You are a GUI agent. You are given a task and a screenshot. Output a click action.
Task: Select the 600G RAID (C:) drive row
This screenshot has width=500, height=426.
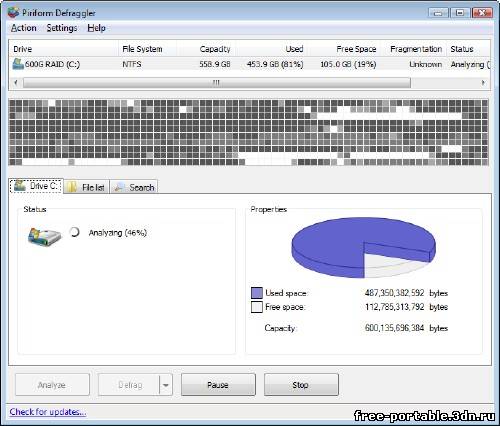click(x=250, y=64)
